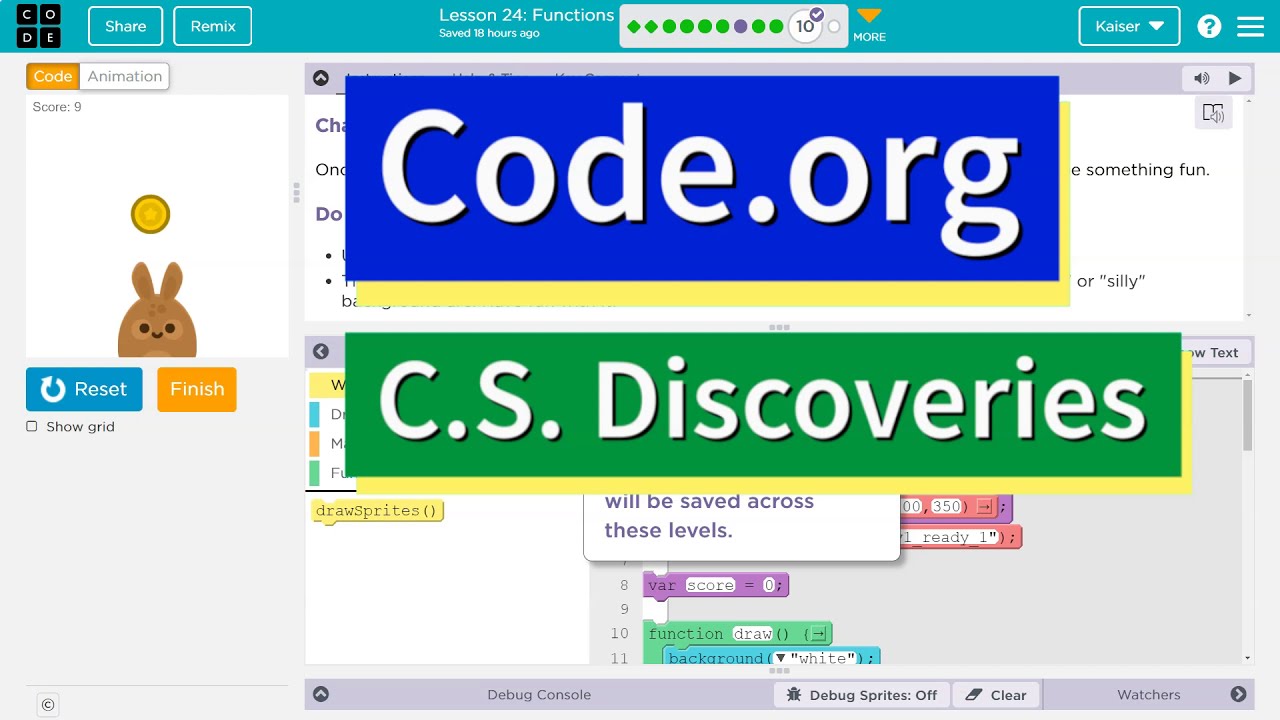Click line number 8 in editor
The height and width of the screenshot is (720, 1280).
point(624,585)
